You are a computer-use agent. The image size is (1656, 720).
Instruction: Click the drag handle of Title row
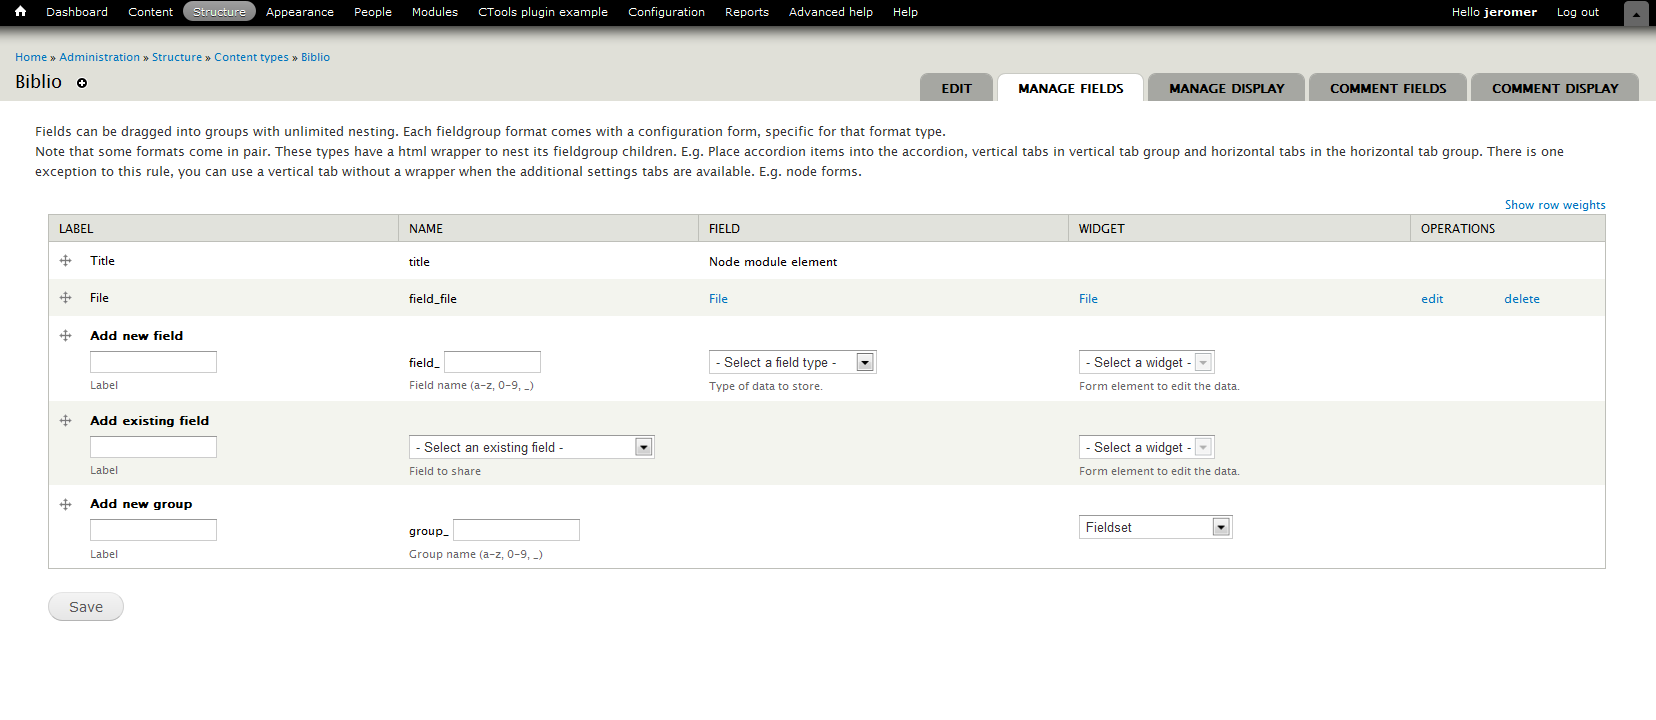coord(66,261)
